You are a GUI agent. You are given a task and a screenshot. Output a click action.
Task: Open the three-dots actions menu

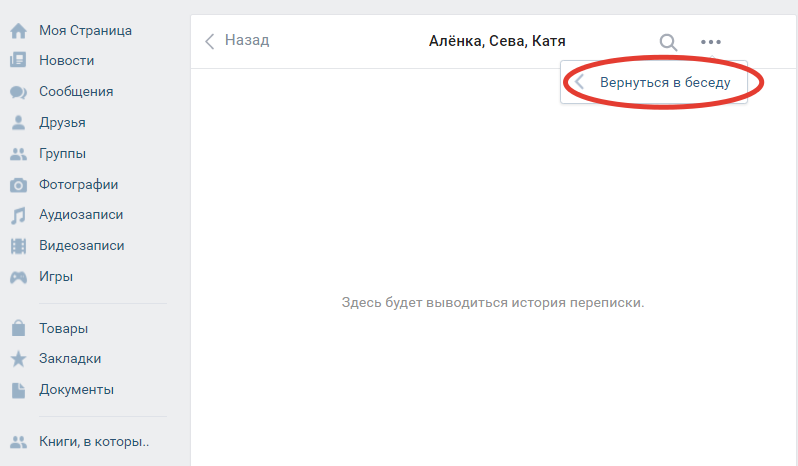tap(710, 42)
